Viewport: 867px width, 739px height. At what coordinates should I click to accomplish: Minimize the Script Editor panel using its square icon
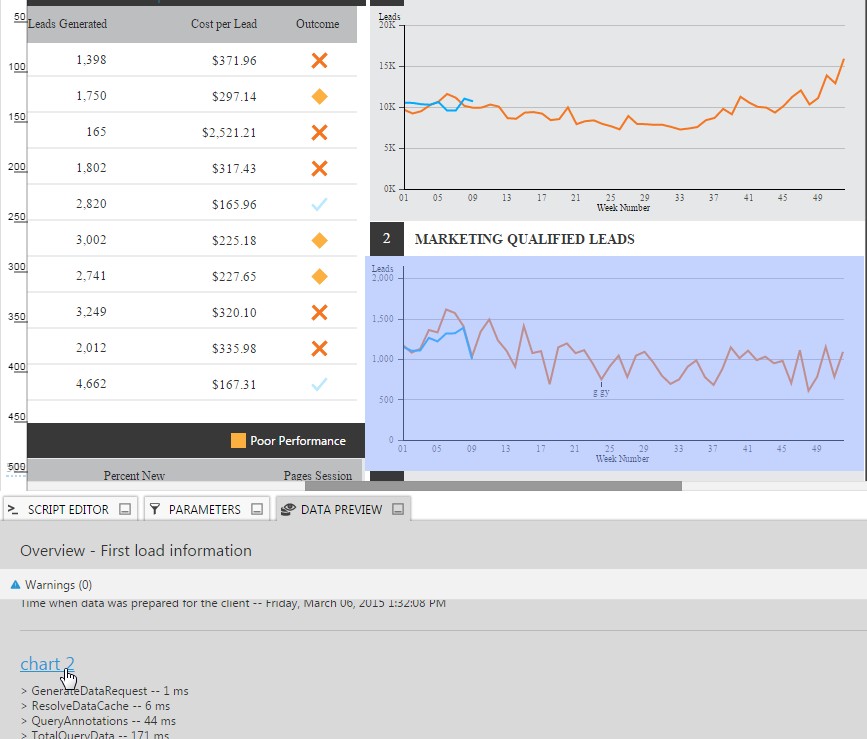pos(125,509)
